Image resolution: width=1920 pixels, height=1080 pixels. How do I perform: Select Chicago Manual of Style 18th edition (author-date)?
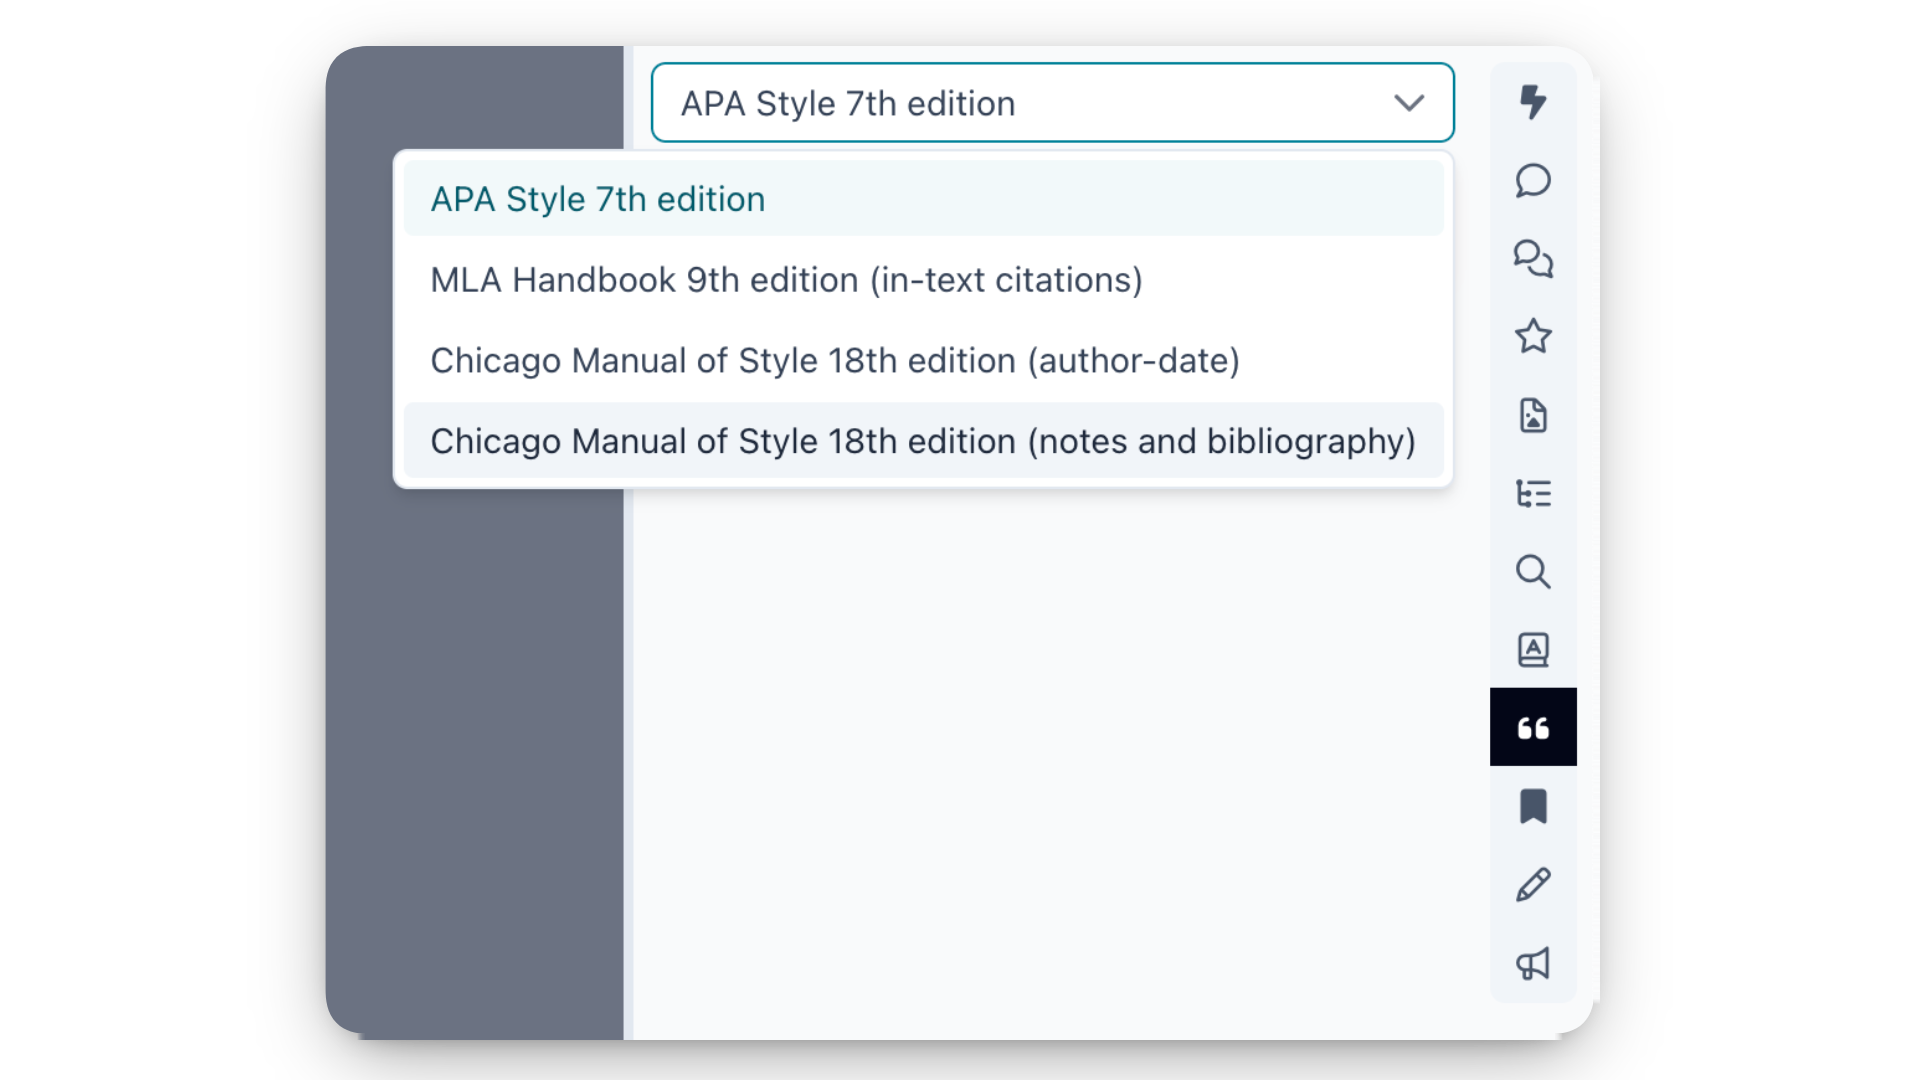923,360
